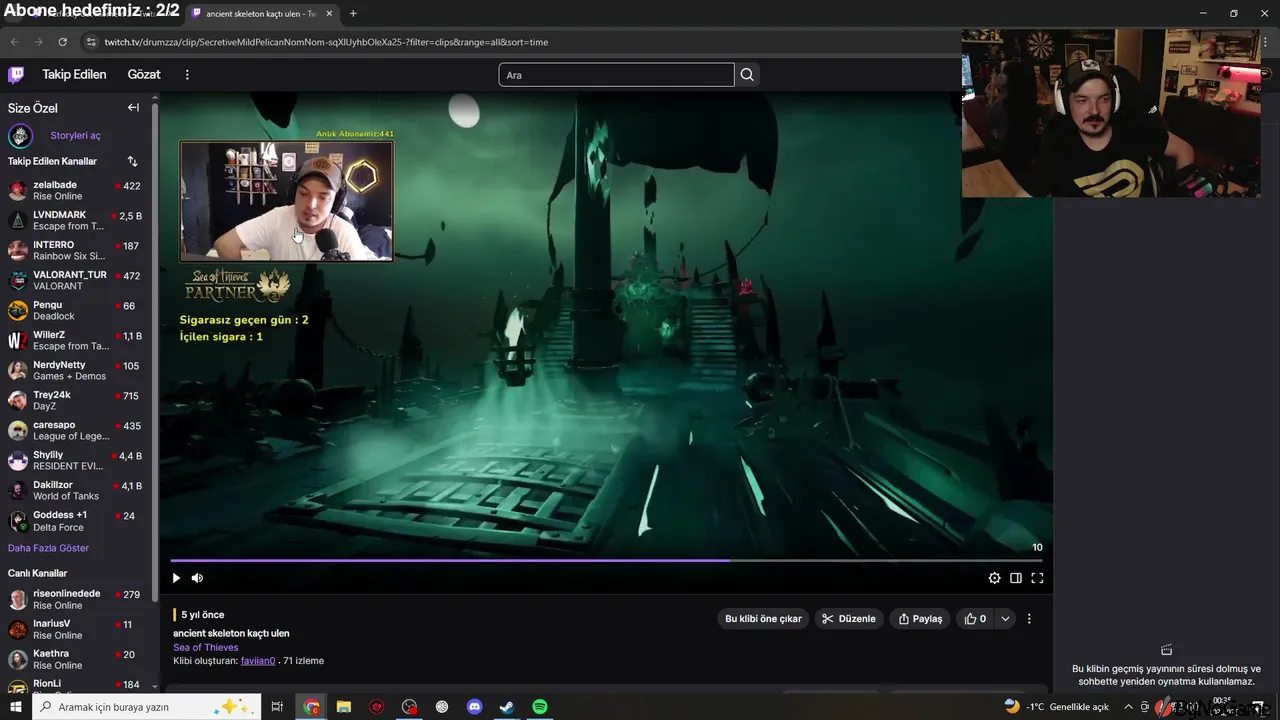The image size is (1280, 720).
Task: Mute the clip volume
Action: click(197, 578)
